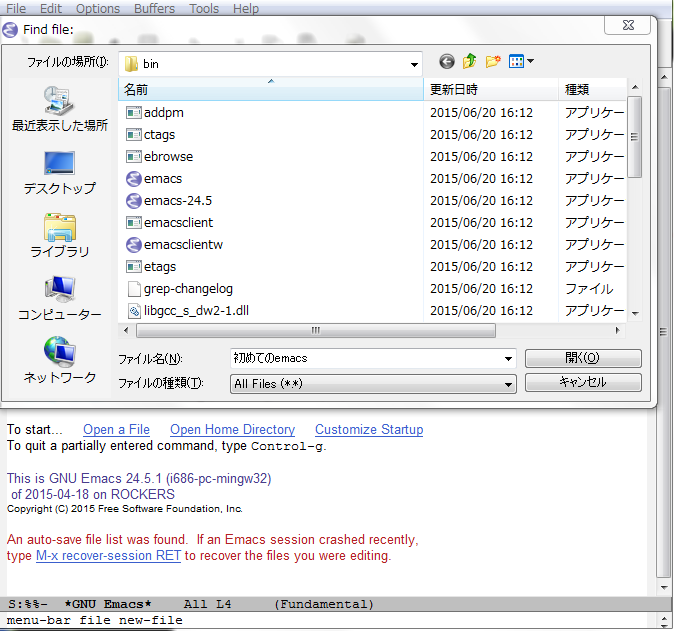Open the view menu icon
The width and height of the screenshot is (674, 631).
click(x=521, y=61)
